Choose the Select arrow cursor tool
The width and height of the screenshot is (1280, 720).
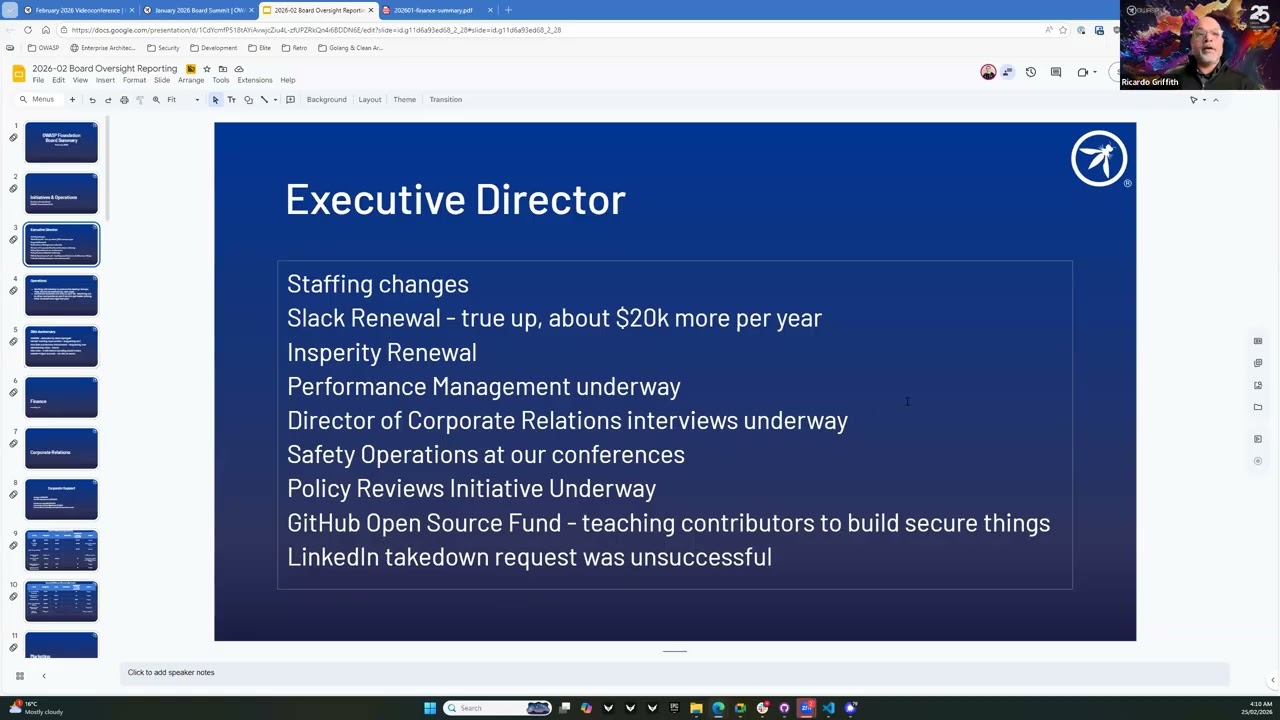point(215,100)
